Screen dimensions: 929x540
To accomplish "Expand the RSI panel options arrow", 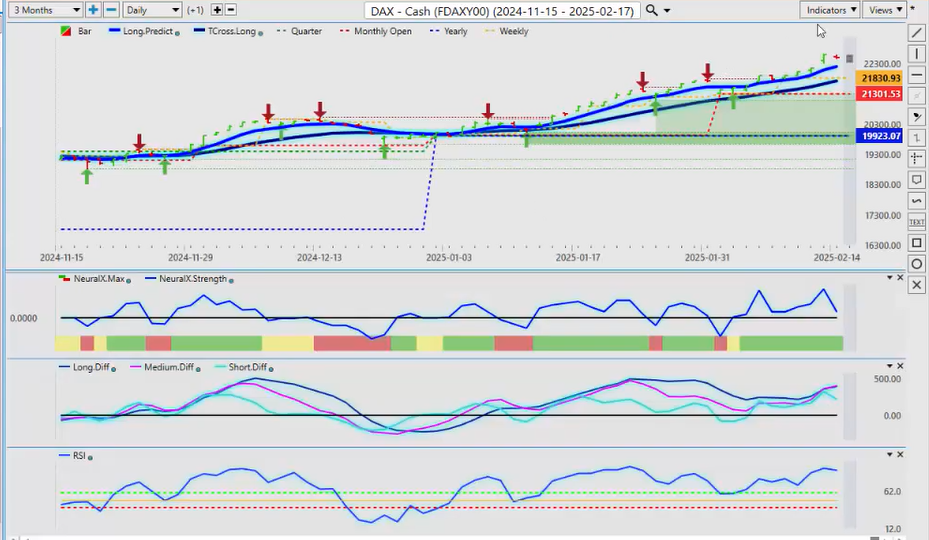I will click(x=889, y=455).
